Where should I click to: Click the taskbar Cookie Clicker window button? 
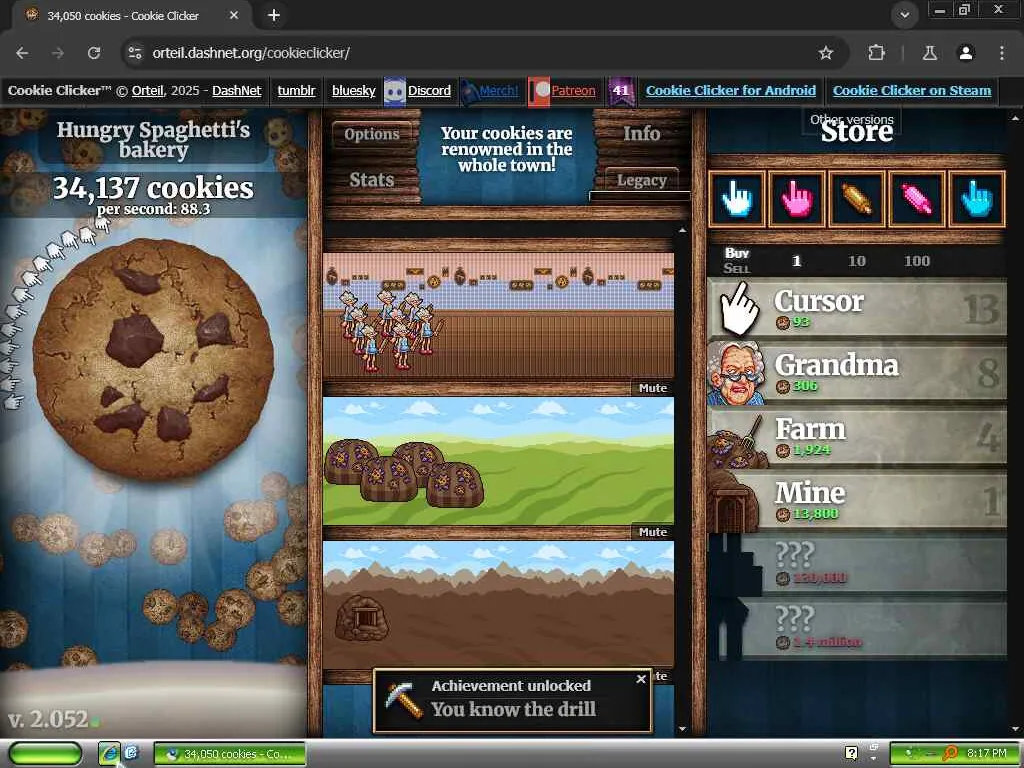[x=230, y=754]
